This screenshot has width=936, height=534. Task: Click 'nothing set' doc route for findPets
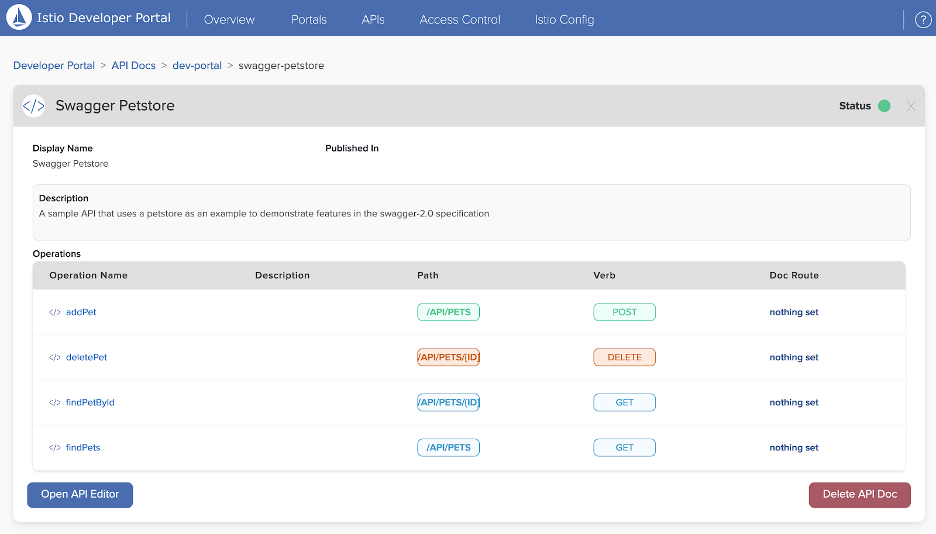pyautogui.click(x=793, y=447)
